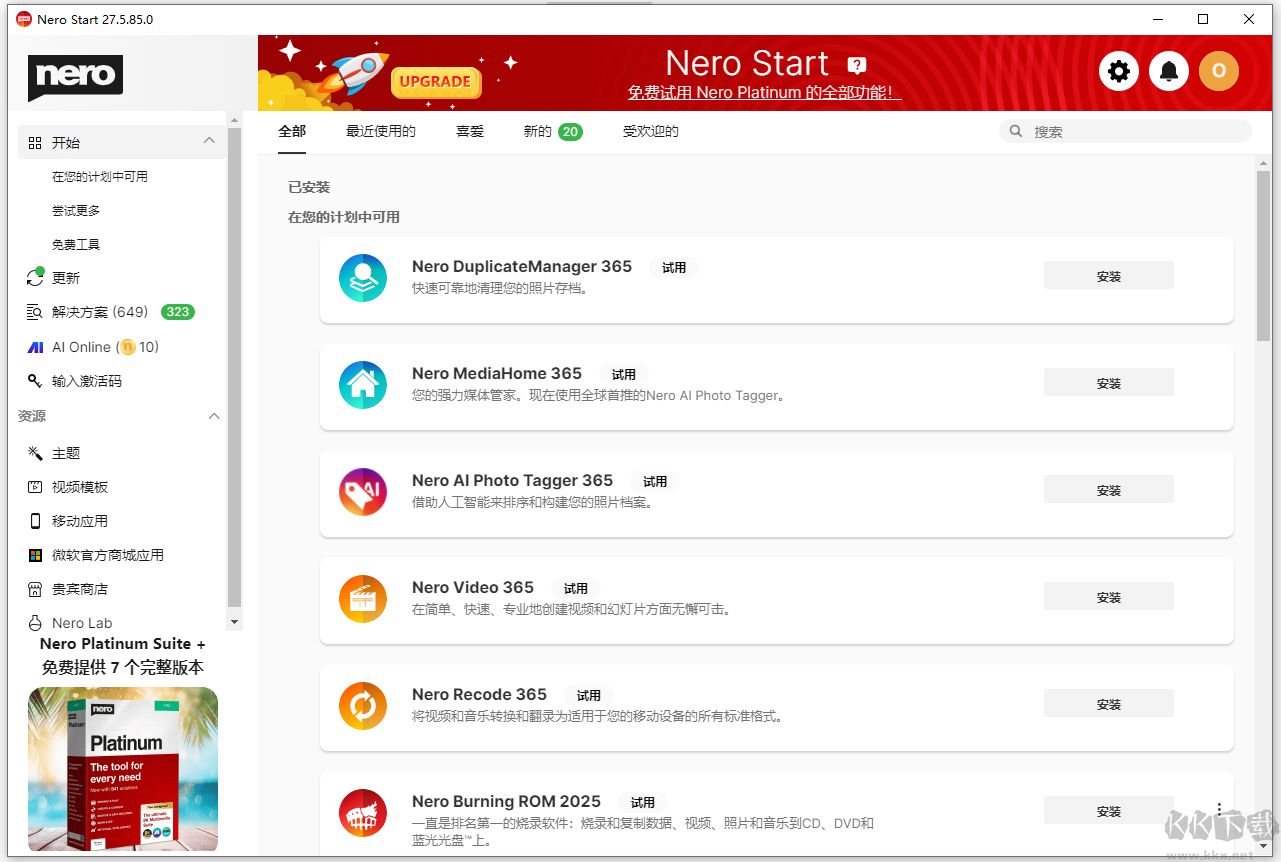Switch to the 喜爱 tab
Screen dimensions: 1281x862
point(470,131)
